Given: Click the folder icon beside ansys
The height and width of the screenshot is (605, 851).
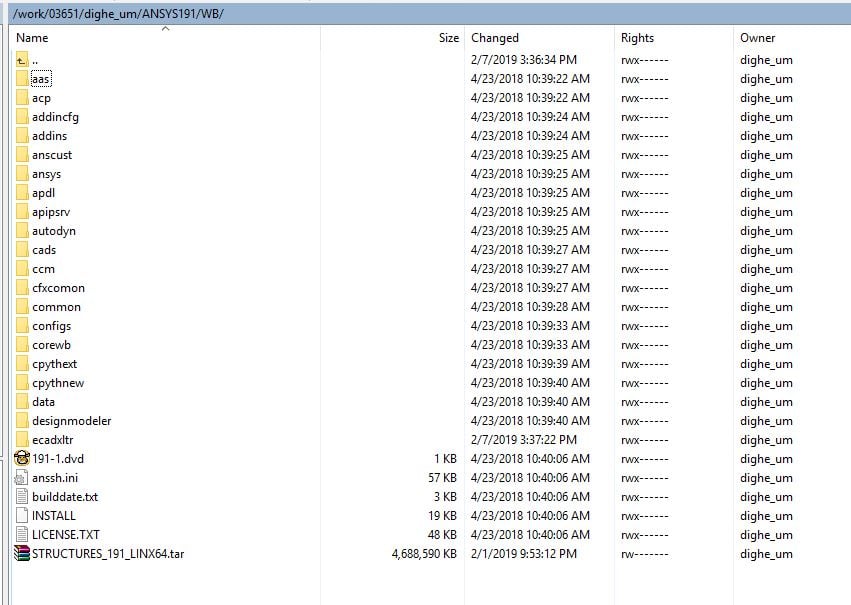Looking at the screenshot, I should [x=22, y=174].
